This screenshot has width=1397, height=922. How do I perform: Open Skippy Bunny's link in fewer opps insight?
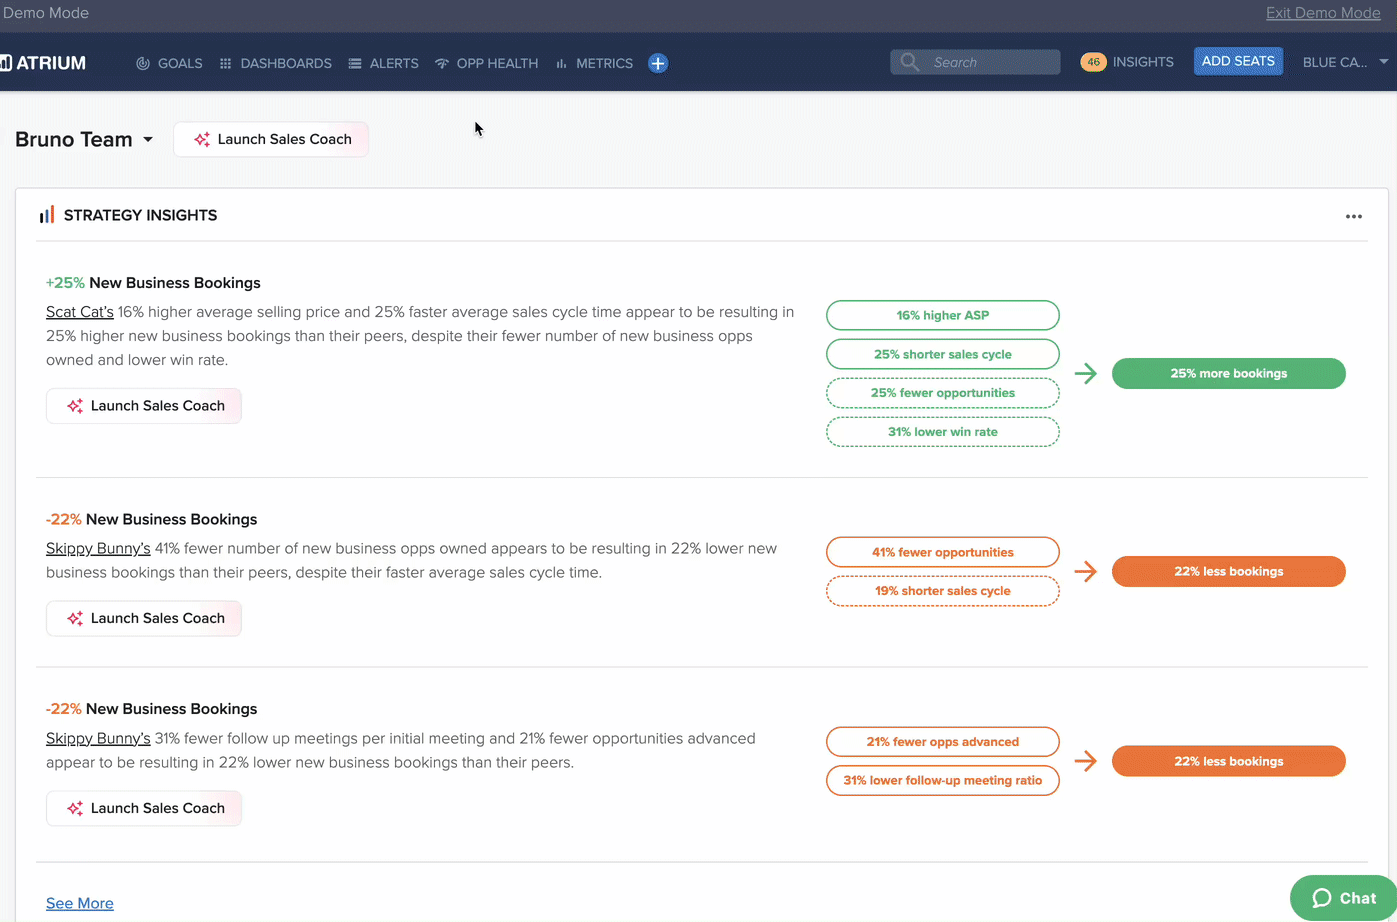(98, 548)
